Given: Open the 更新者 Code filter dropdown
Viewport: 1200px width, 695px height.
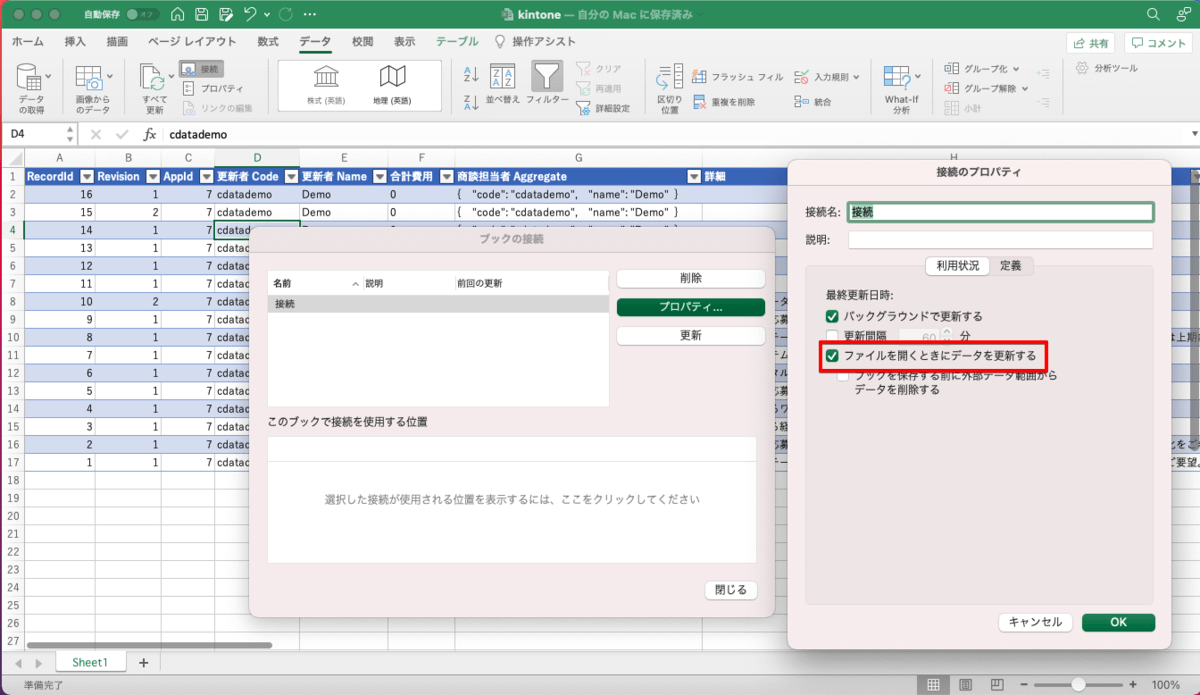Looking at the screenshot, I should [x=289, y=176].
